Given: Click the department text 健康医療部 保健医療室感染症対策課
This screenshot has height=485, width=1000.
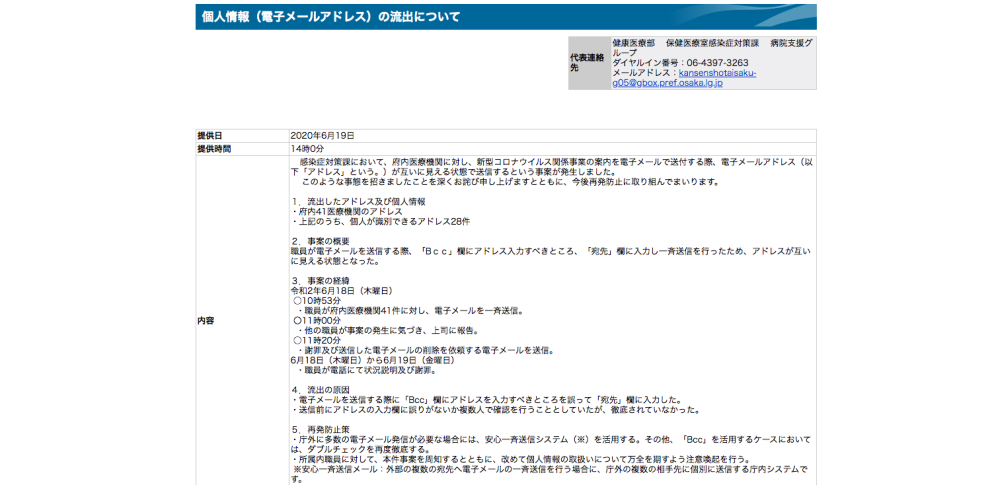Looking at the screenshot, I should (686, 43).
